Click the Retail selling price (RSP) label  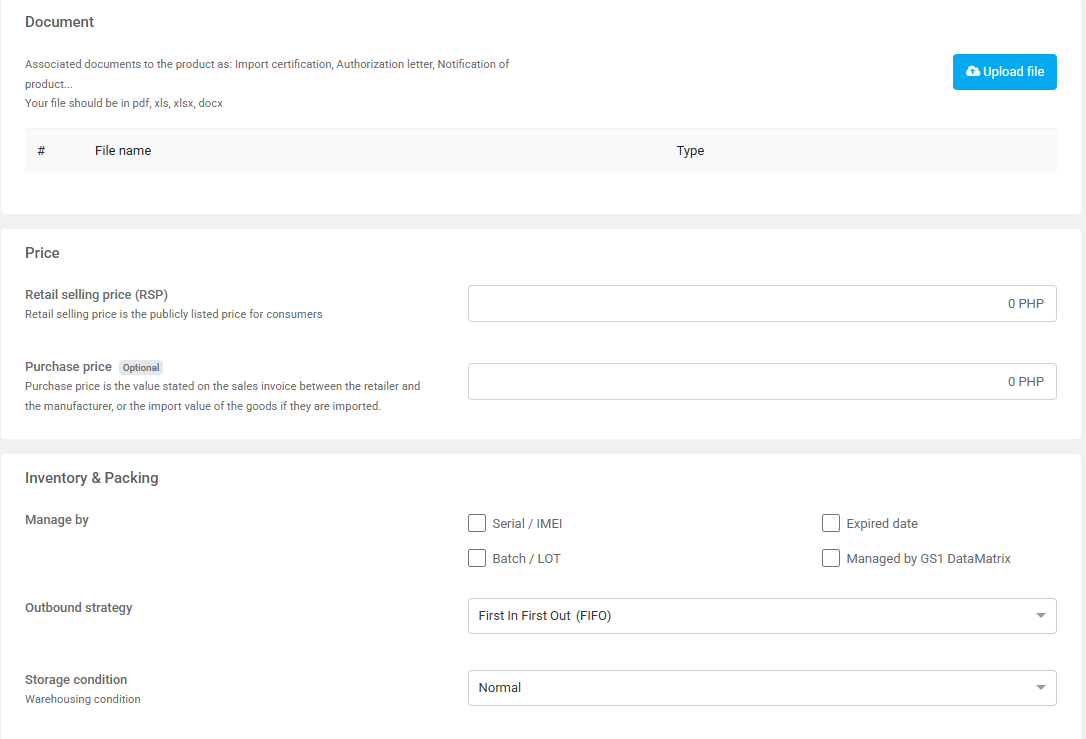96,295
